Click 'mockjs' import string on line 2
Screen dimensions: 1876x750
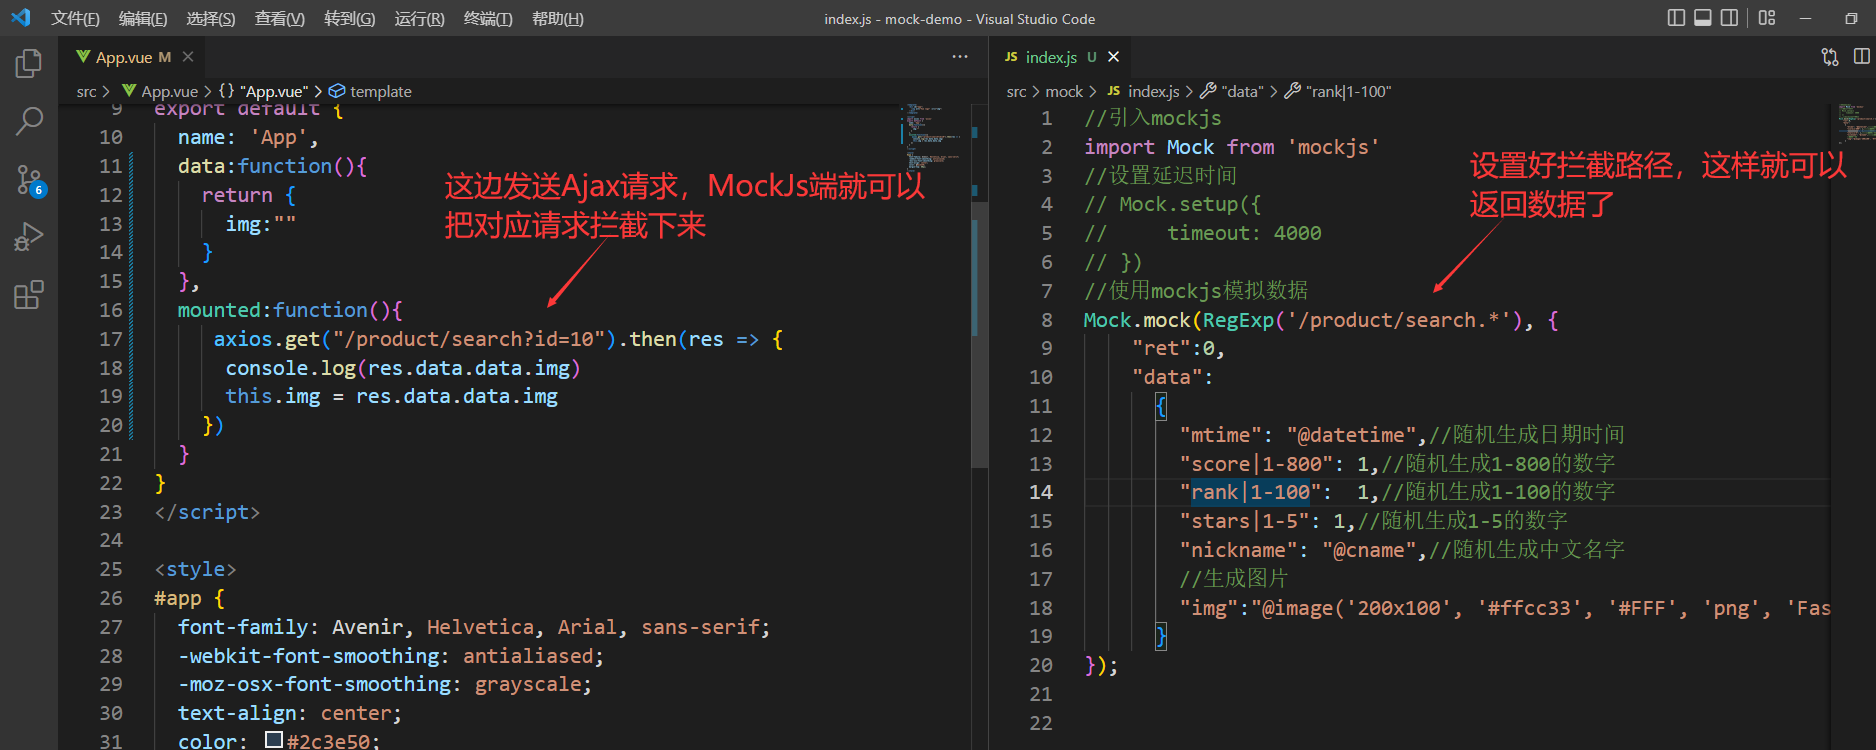pos(1333,147)
